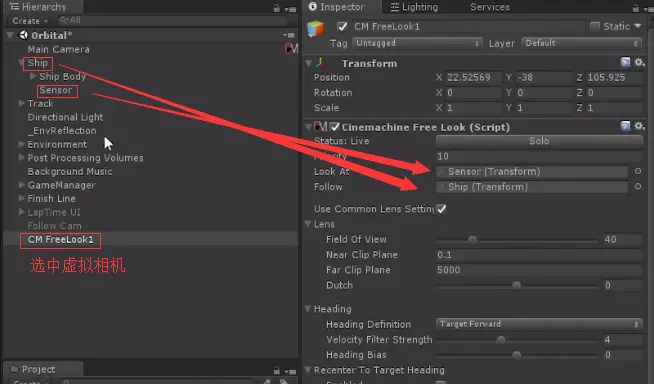The width and height of the screenshot is (654, 384).
Task: Switch to the Services tab
Action: [x=490, y=7]
